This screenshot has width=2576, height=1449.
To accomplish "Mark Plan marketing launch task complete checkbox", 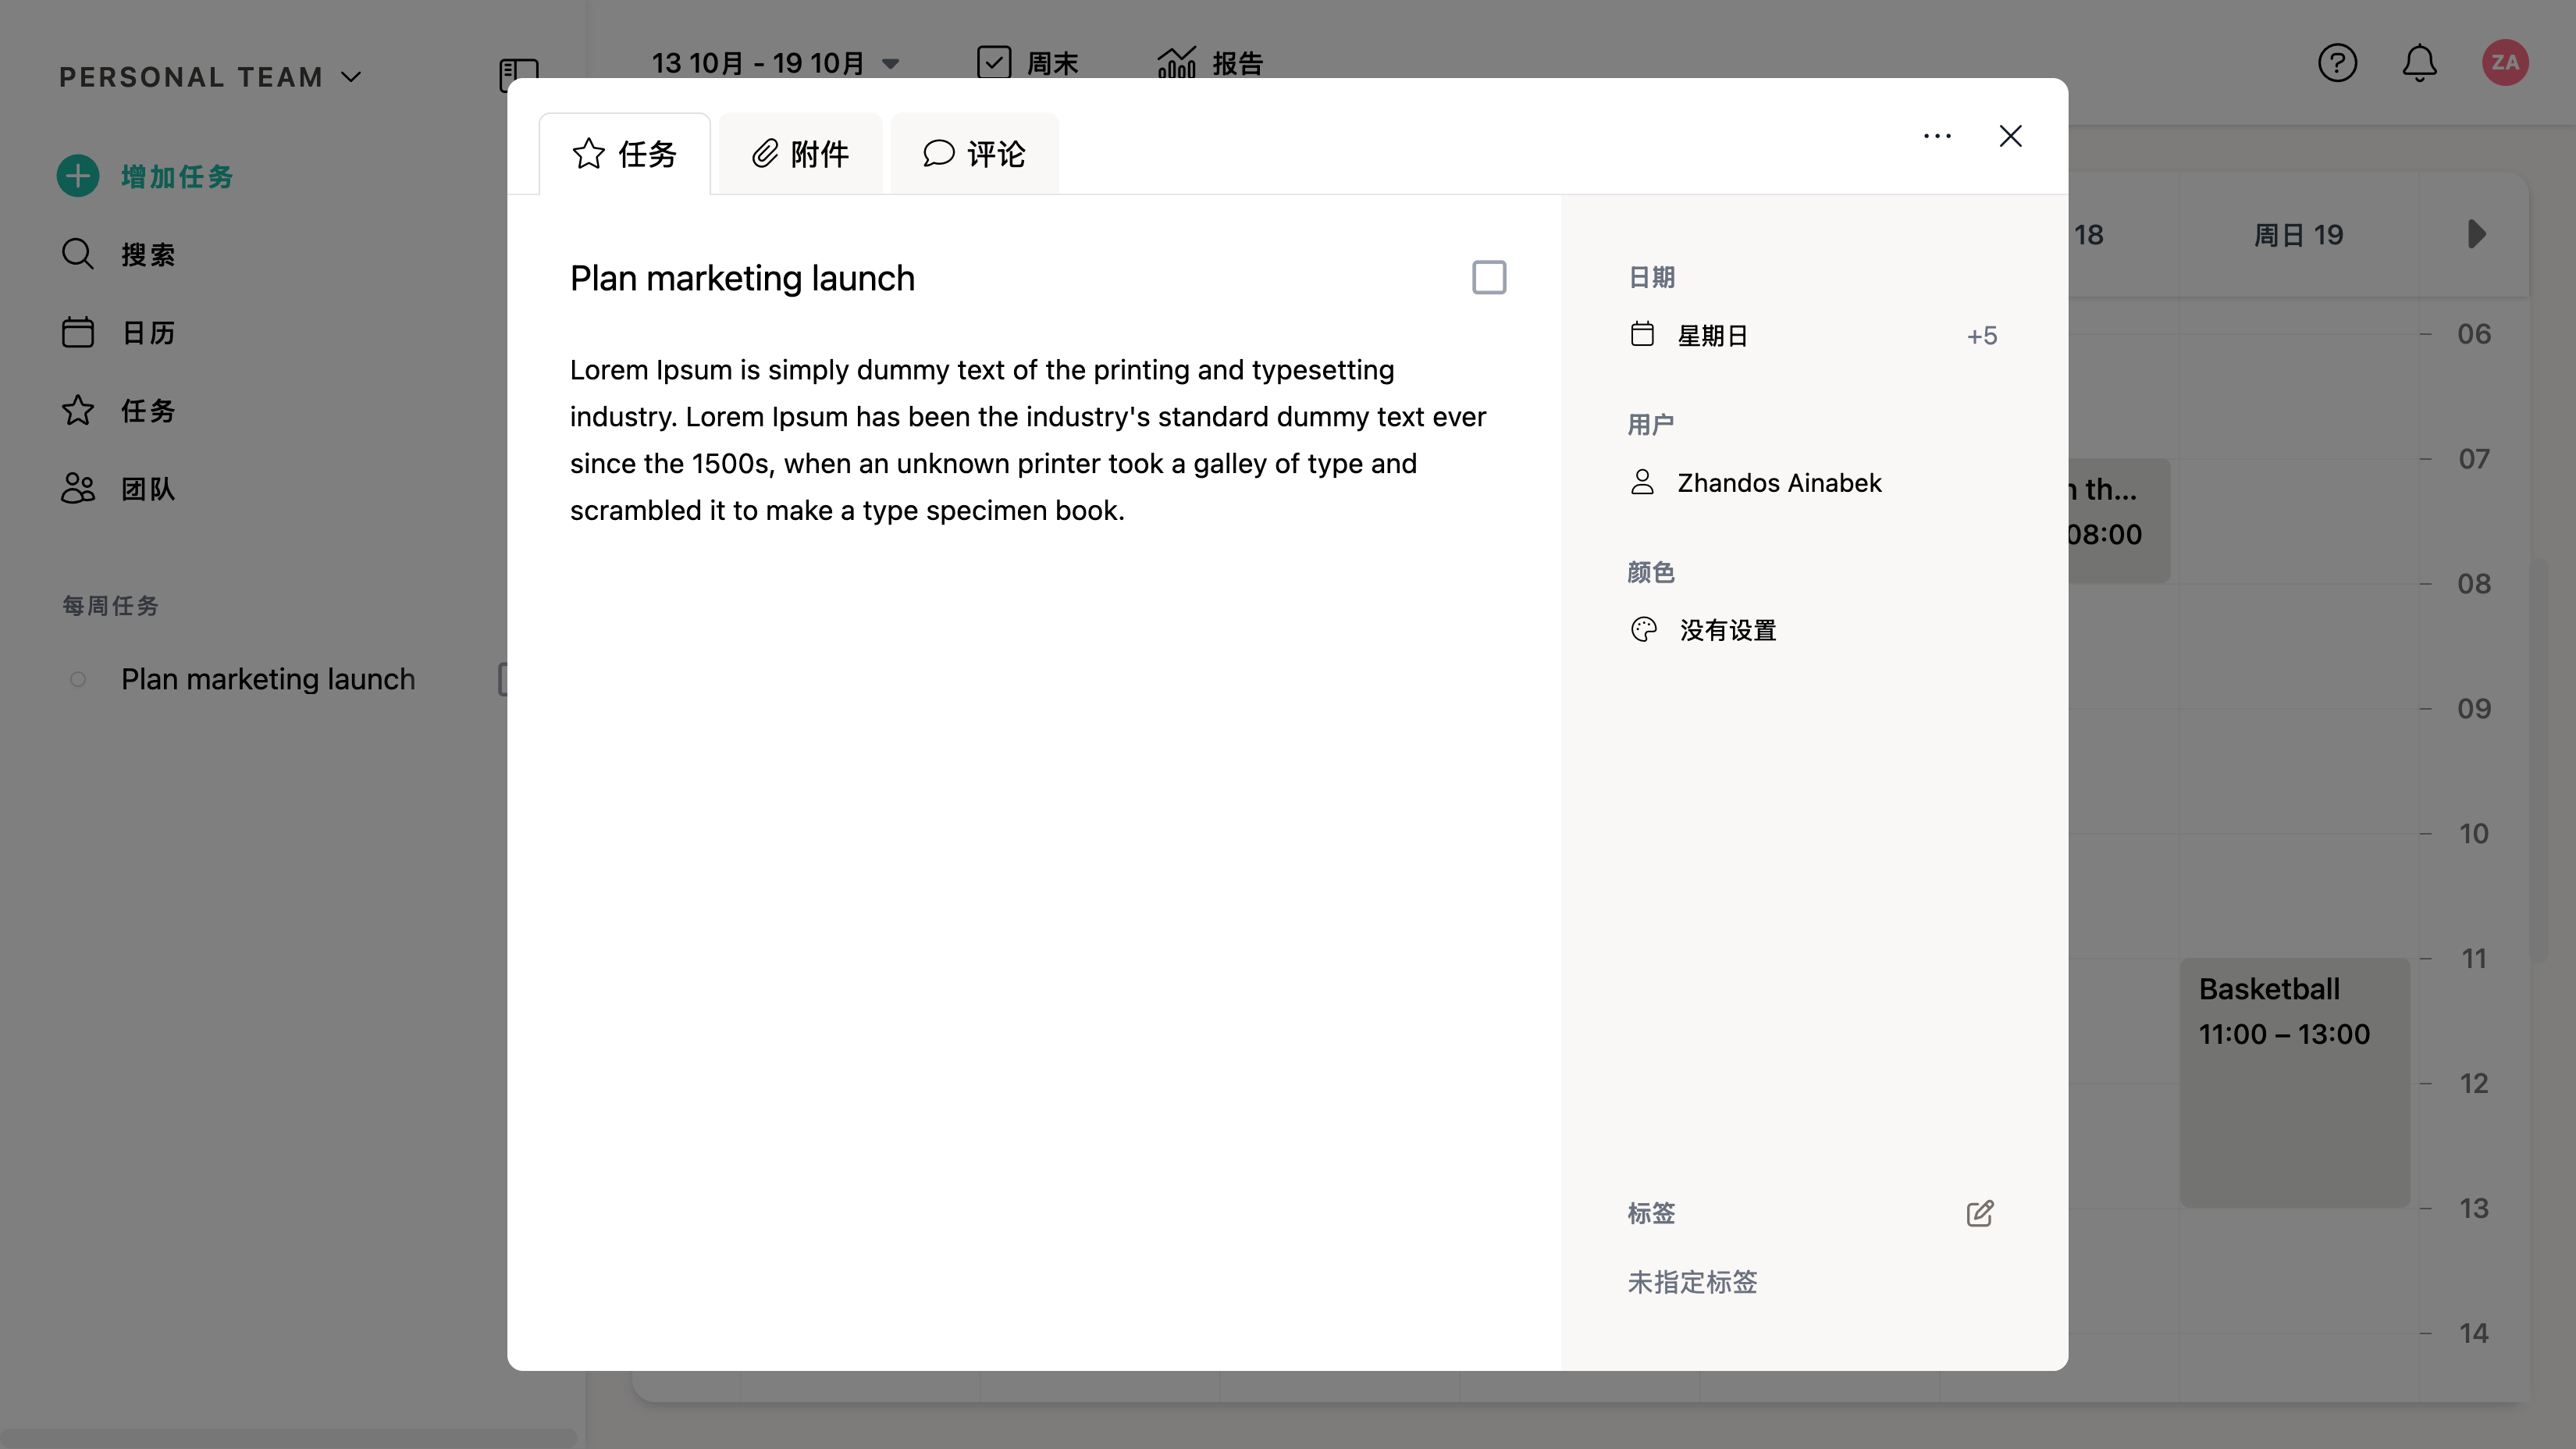I will (x=1488, y=277).
